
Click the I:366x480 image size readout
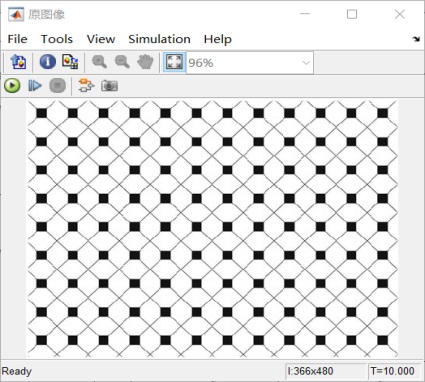(310, 371)
